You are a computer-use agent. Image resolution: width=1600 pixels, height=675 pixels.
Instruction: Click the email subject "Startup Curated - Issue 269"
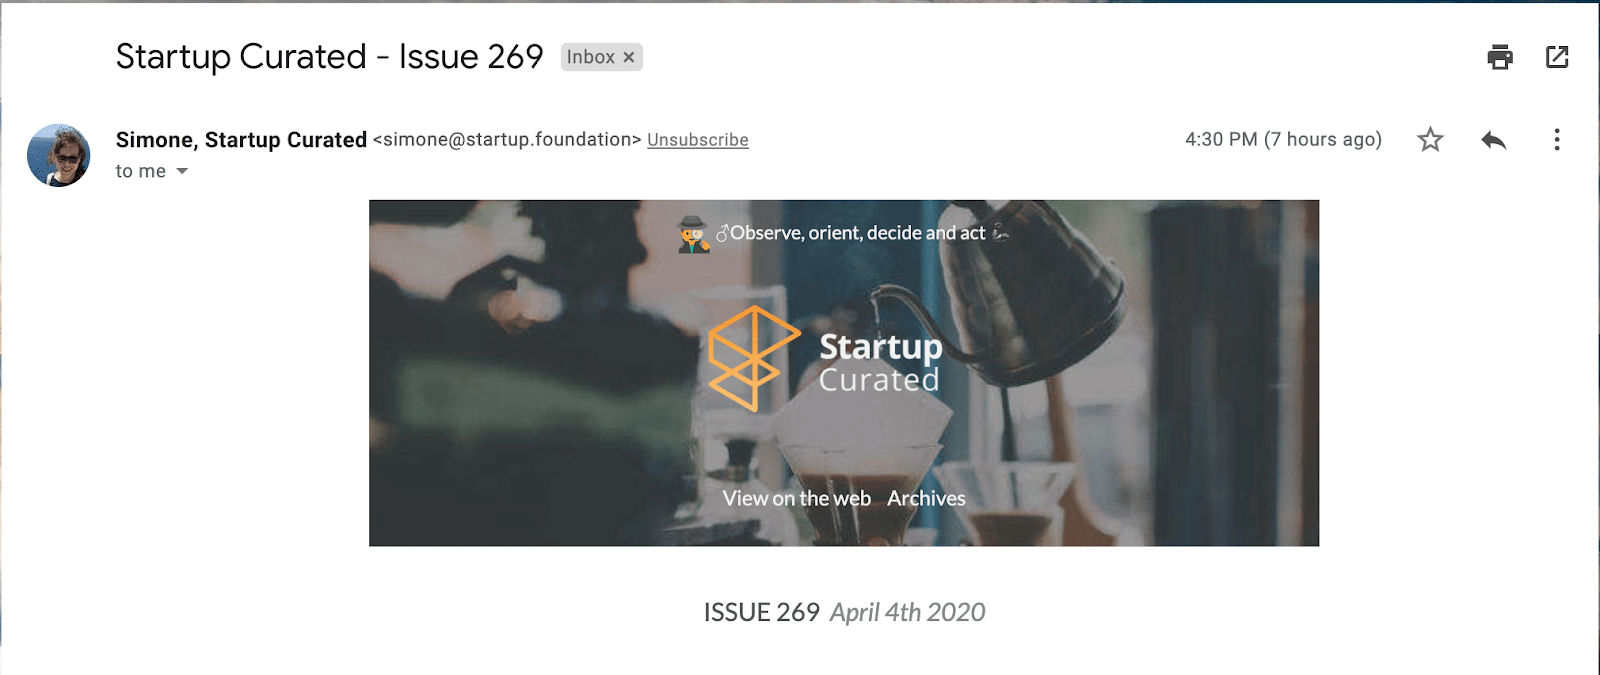click(x=329, y=57)
